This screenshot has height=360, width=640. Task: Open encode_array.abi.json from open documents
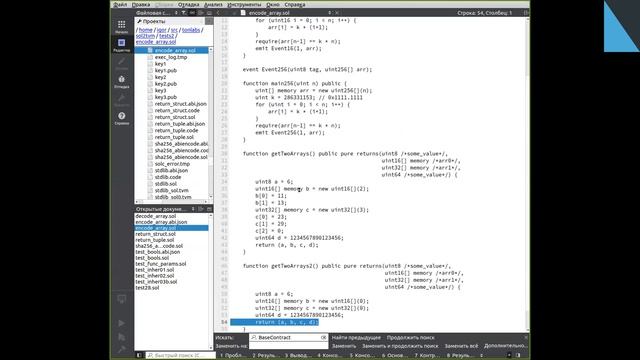click(x=161, y=222)
